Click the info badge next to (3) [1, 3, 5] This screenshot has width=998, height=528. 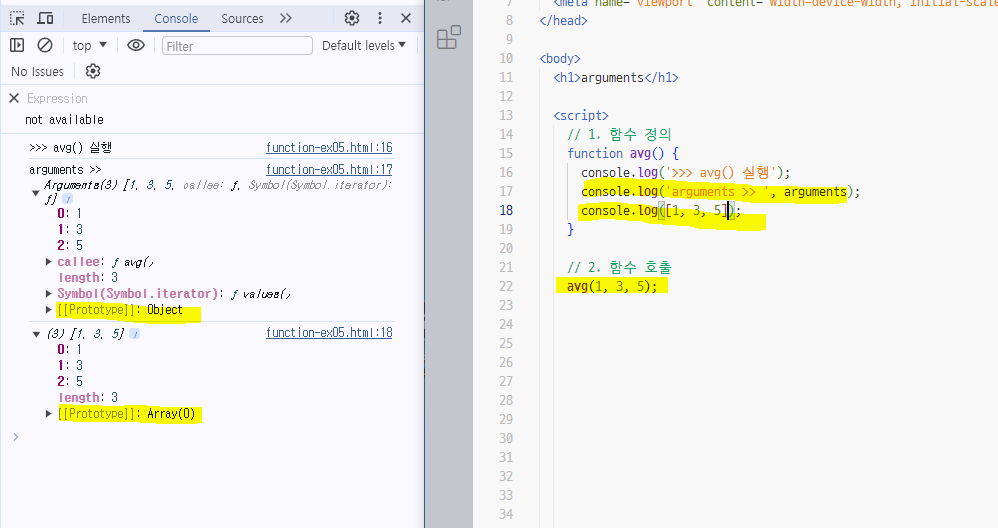pos(134,333)
